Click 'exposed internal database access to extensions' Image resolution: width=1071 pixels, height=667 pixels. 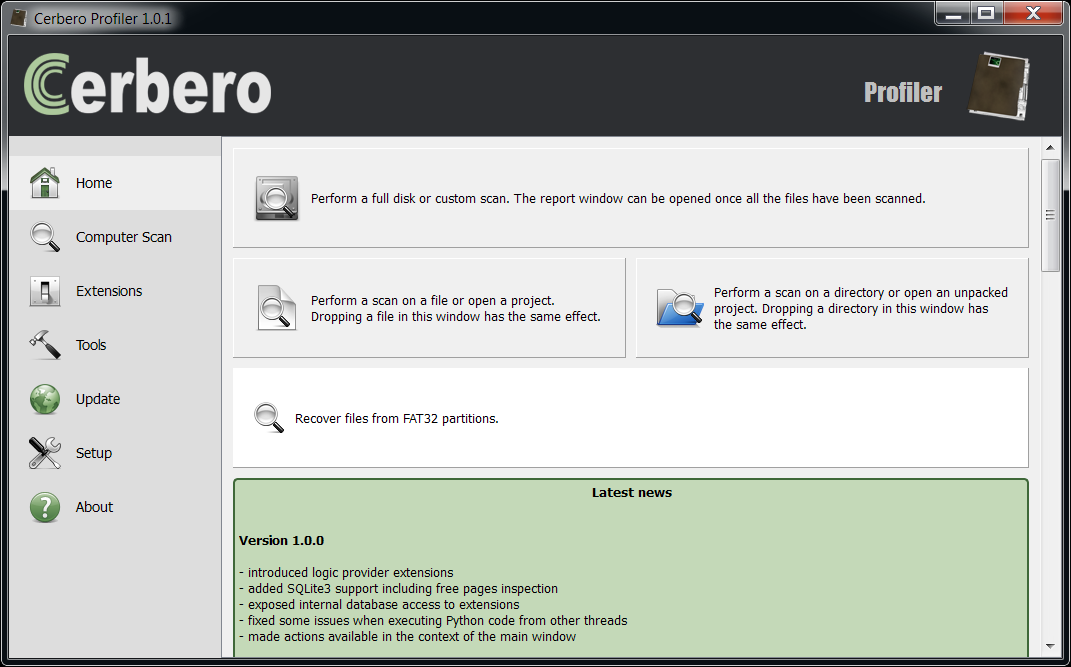coord(379,605)
